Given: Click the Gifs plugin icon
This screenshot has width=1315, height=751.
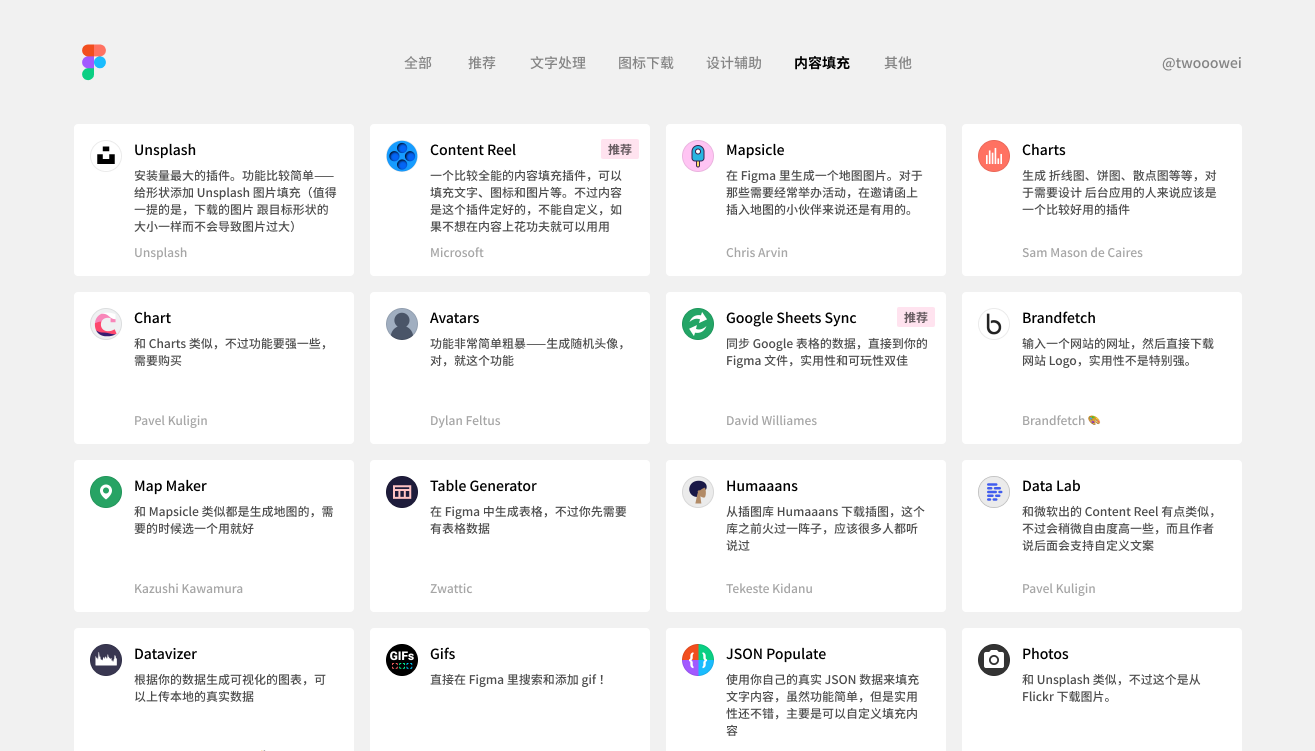Looking at the screenshot, I should tap(402, 660).
